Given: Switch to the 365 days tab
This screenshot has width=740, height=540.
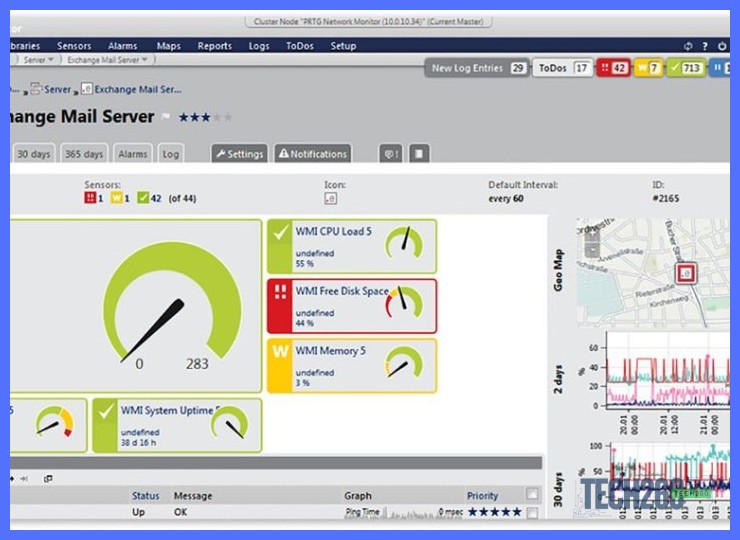Looking at the screenshot, I should pyautogui.click(x=84, y=154).
